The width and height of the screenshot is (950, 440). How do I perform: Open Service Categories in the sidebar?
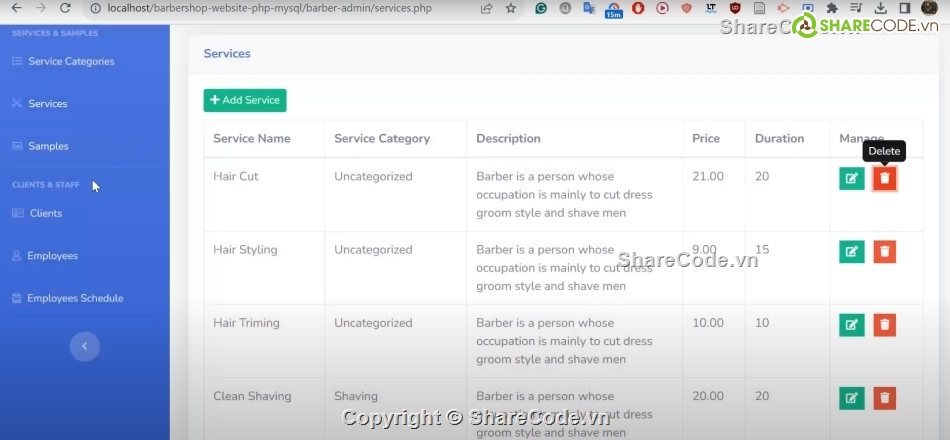(70, 61)
